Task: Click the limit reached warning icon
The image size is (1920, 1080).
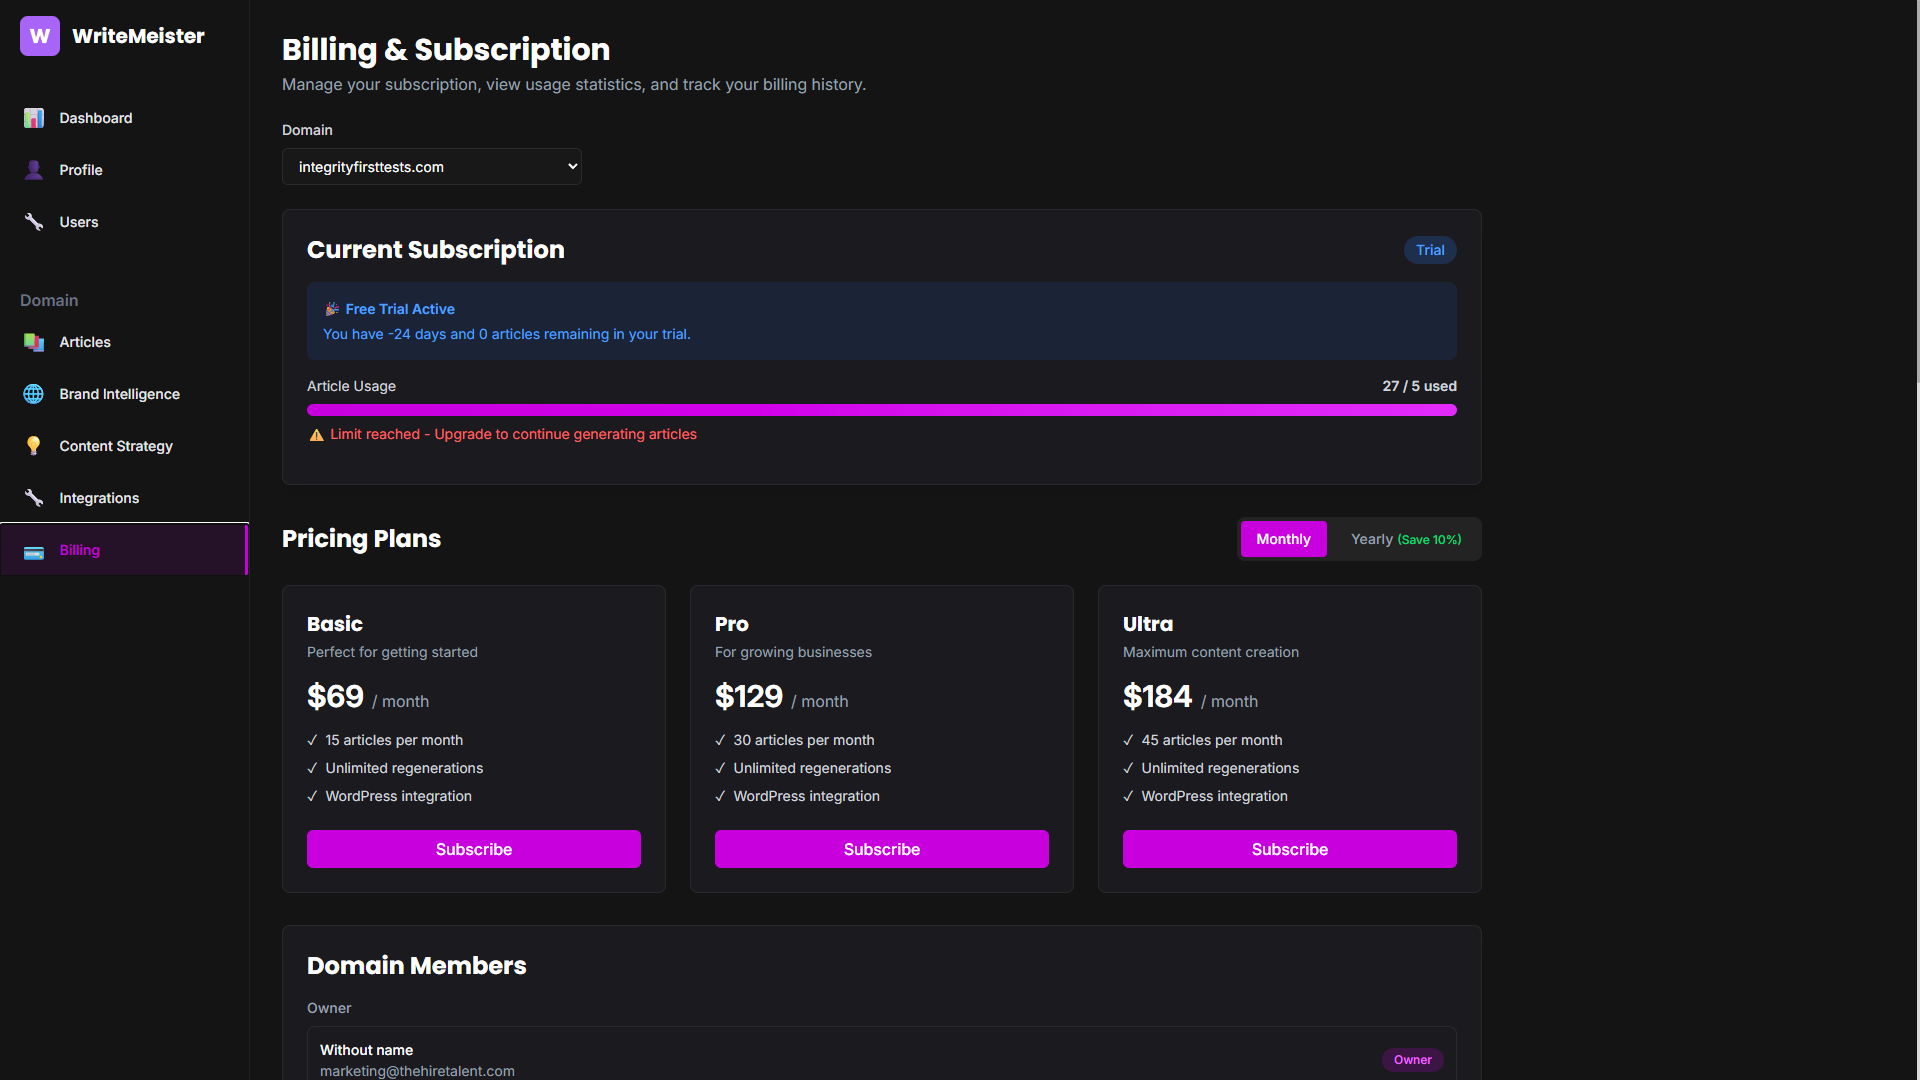Action: click(317, 435)
